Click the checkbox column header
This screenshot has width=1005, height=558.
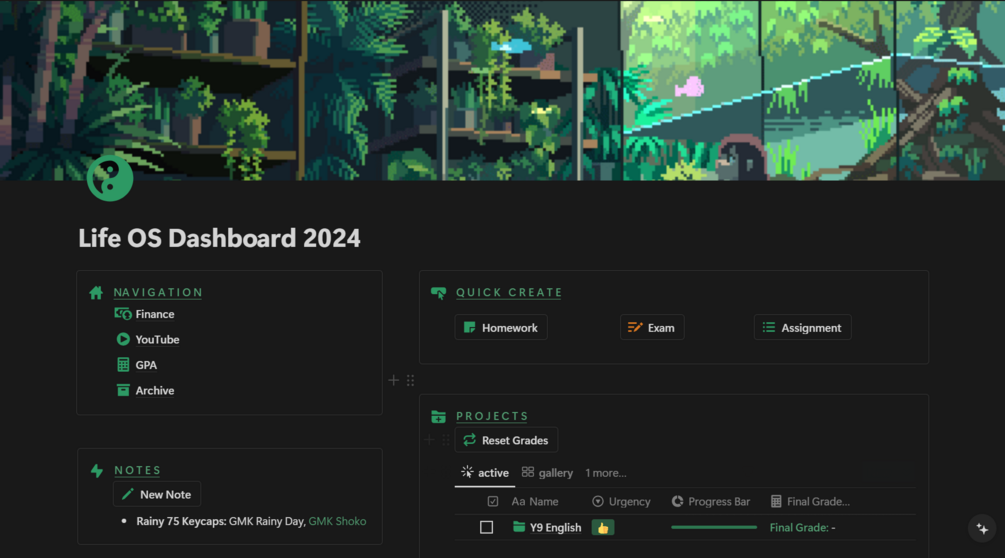coord(493,502)
